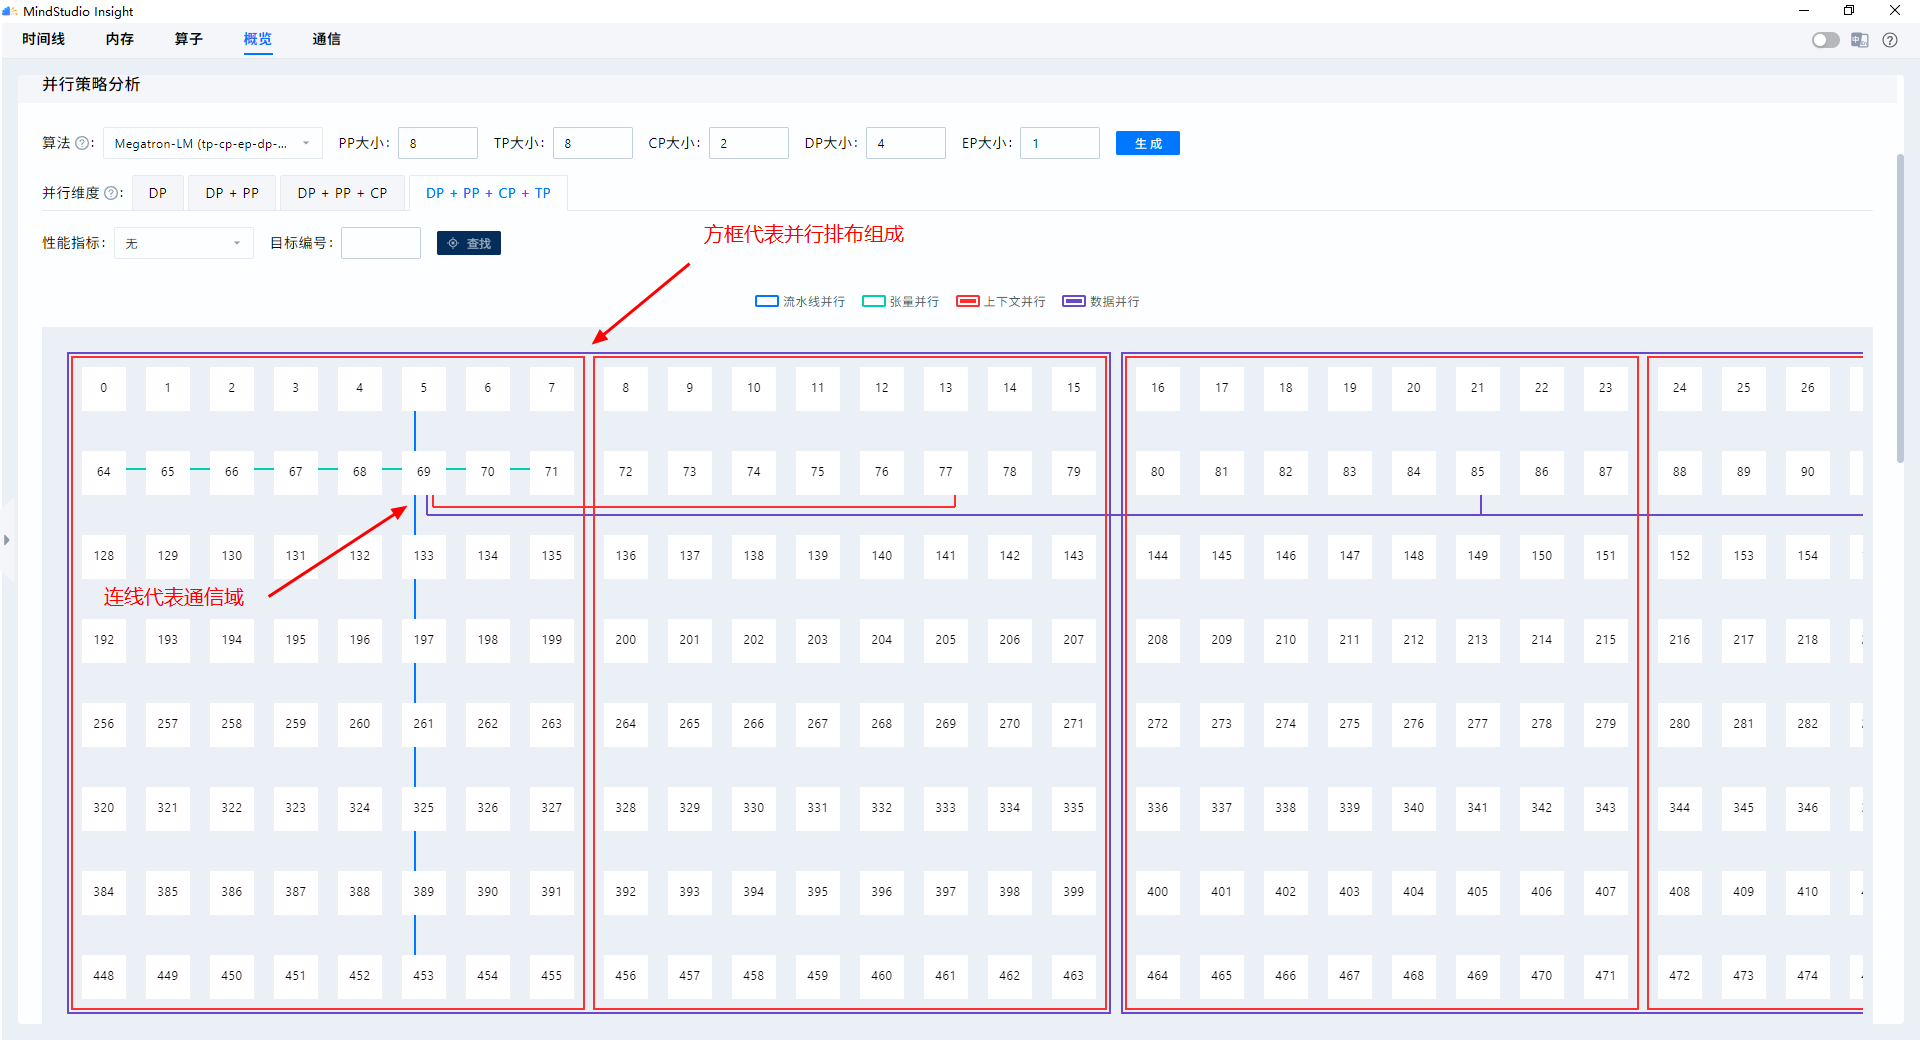1920x1040 pixels.
Task: Open the Megatron-LM algorithm dropdown
Action: (213, 143)
